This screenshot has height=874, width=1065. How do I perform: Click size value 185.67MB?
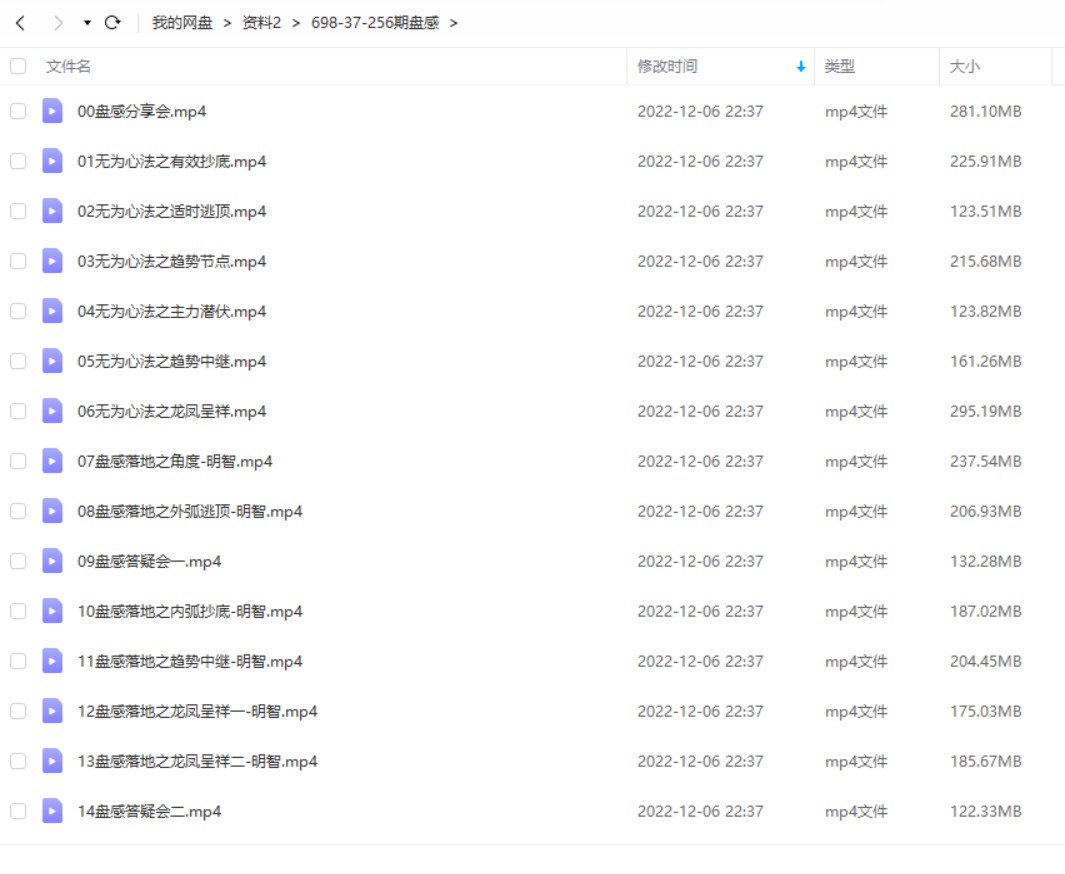[986, 762]
